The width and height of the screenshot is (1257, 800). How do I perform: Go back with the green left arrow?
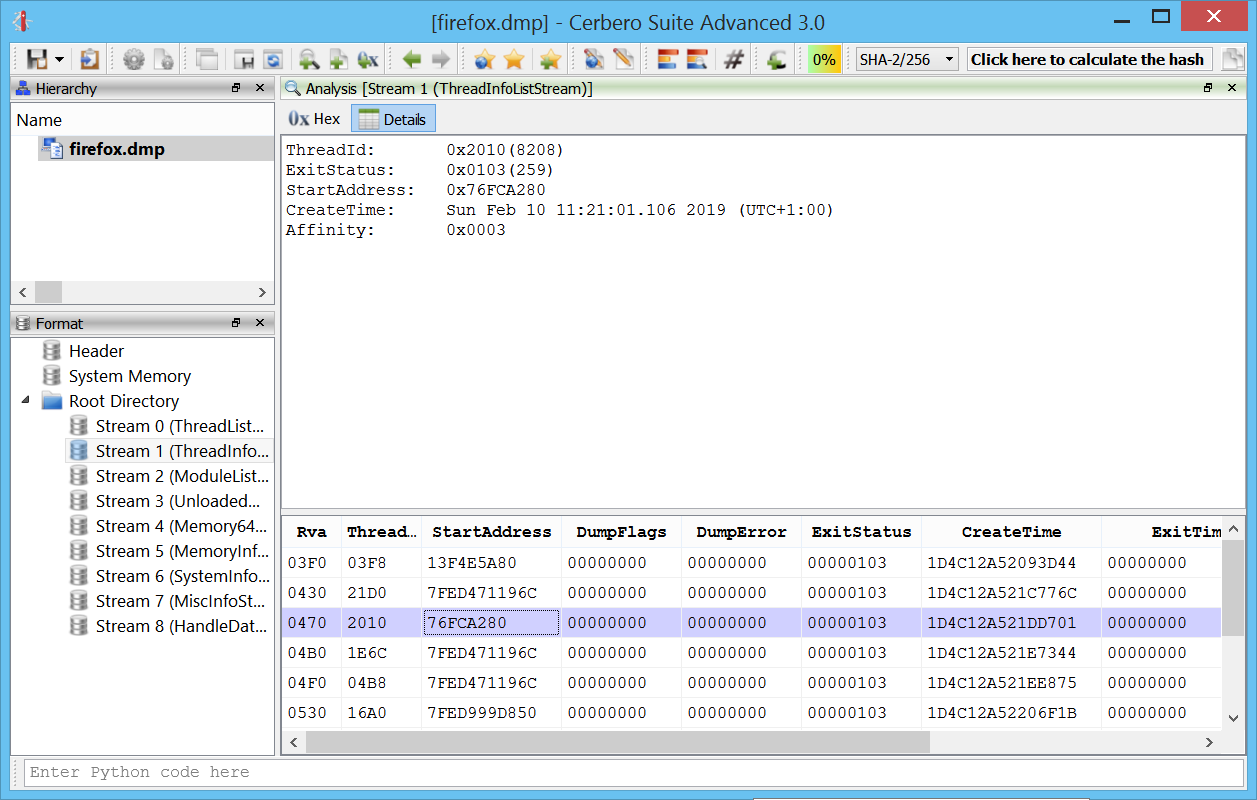coord(411,59)
